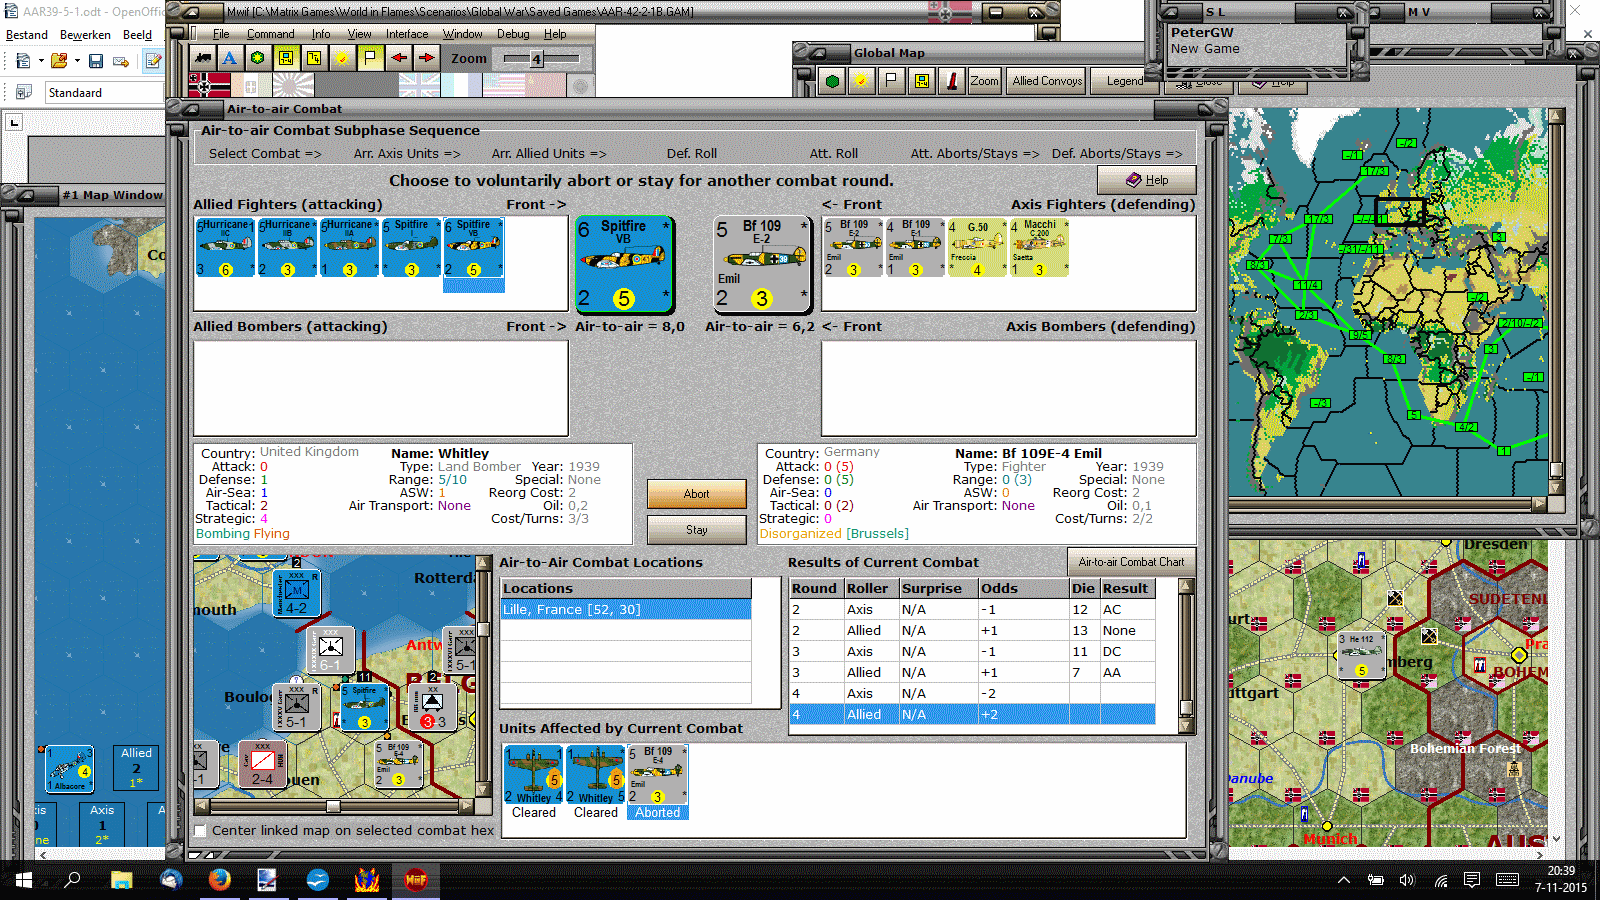Viewport: 1600px width, 900px height.
Task: Open the Windows Start menu
Action: pyautogui.click(x=24, y=880)
